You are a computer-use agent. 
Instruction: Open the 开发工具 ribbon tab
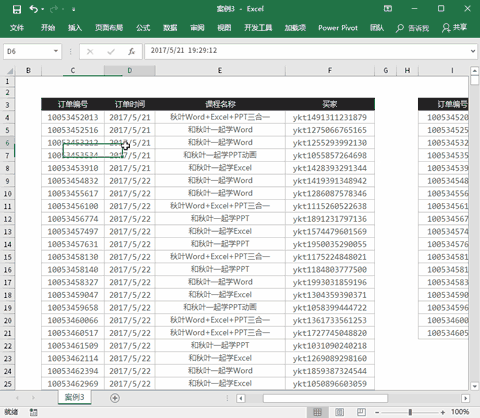[x=258, y=28]
